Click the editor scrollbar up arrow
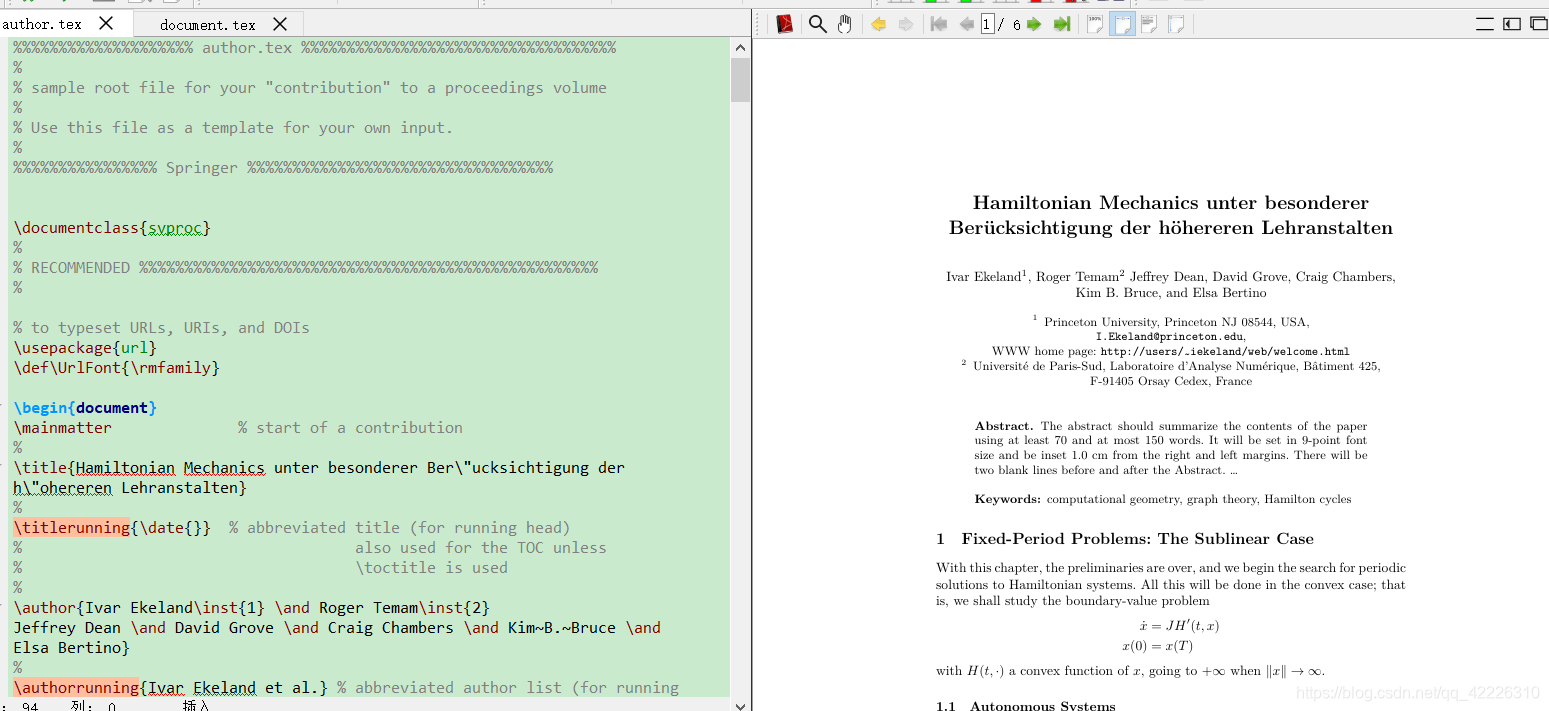Viewport: 1549px width, 711px height. pyautogui.click(x=740, y=47)
